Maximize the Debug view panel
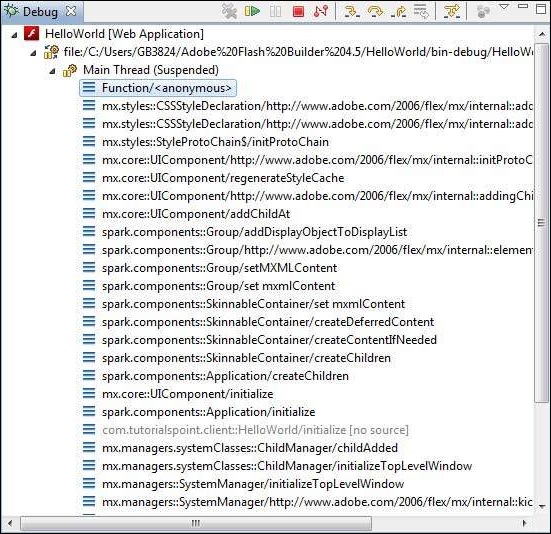551x534 pixels. click(542, 8)
